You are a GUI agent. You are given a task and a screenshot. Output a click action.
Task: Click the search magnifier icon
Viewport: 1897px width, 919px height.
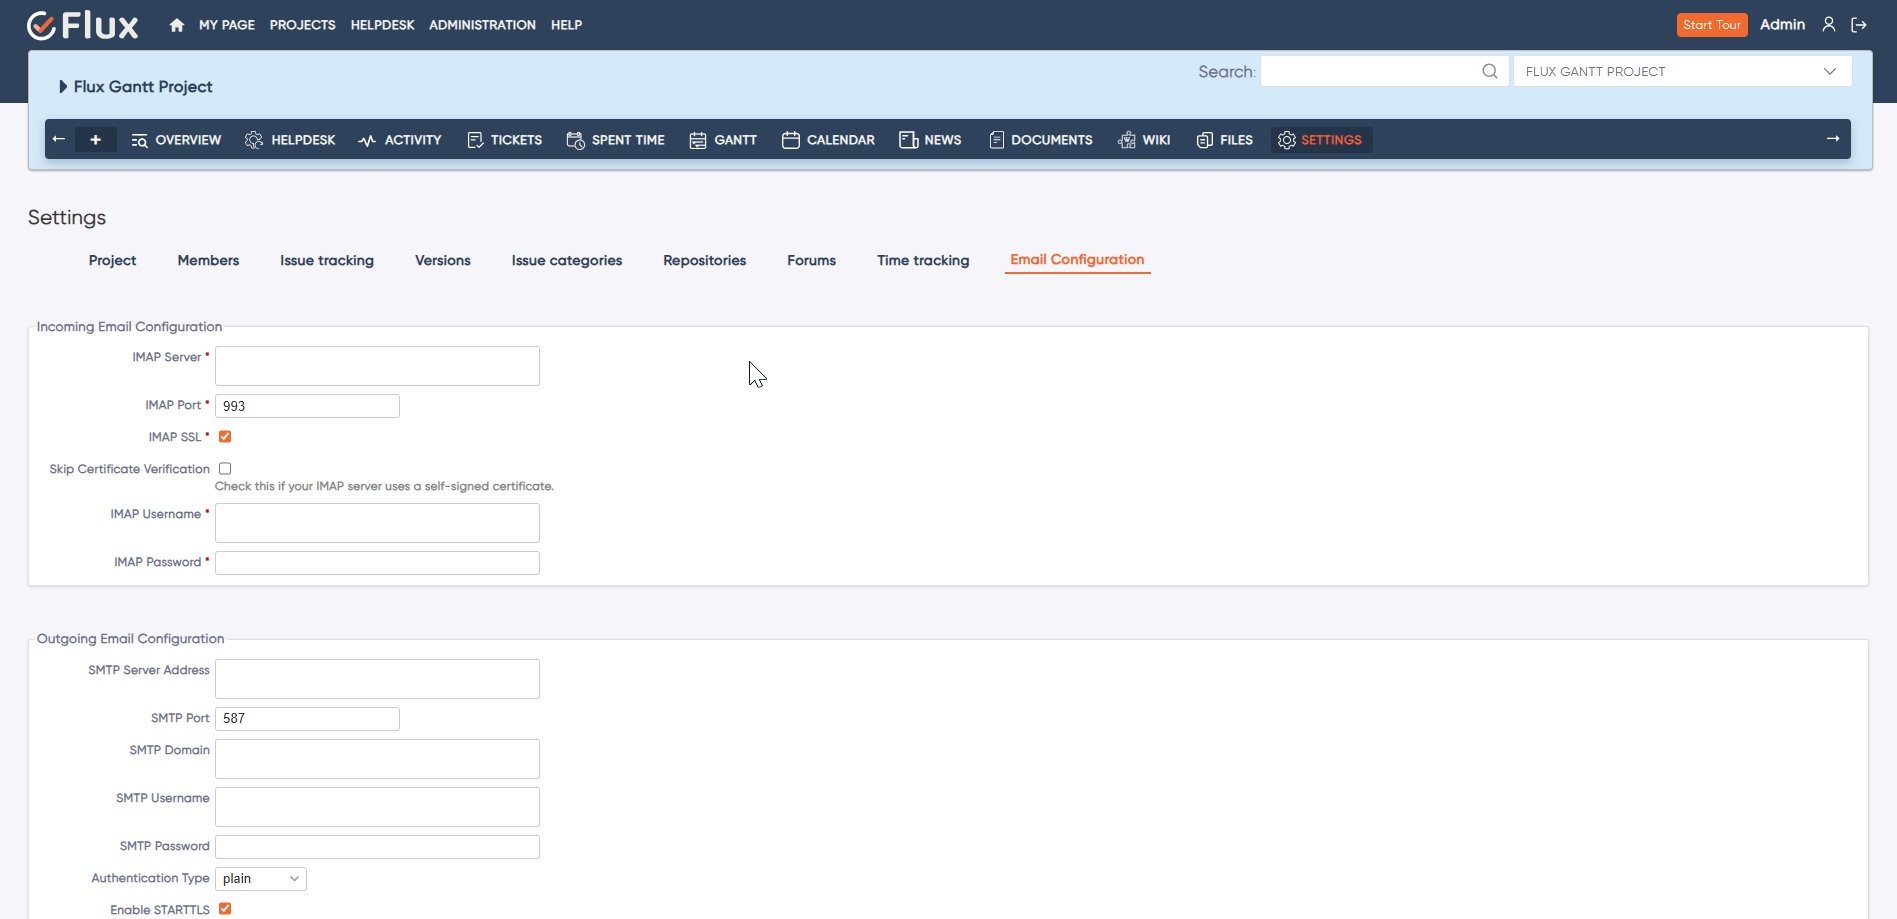1489,71
